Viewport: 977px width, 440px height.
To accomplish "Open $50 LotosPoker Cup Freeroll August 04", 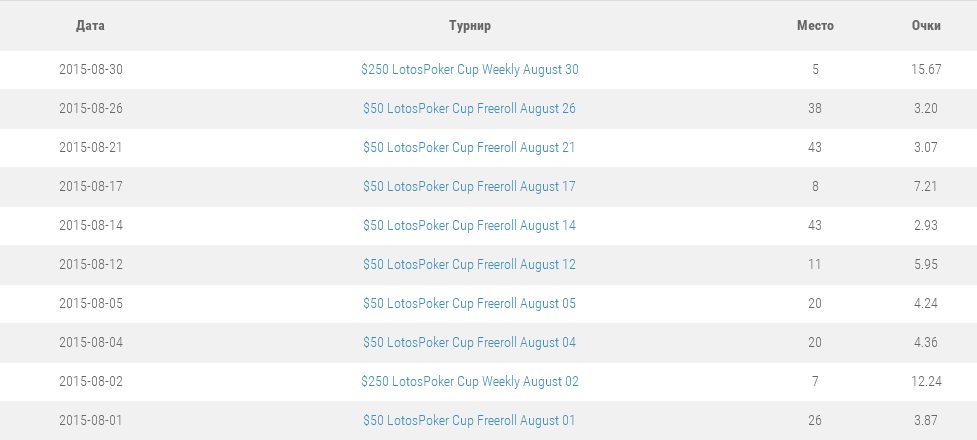I will [469, 343].
